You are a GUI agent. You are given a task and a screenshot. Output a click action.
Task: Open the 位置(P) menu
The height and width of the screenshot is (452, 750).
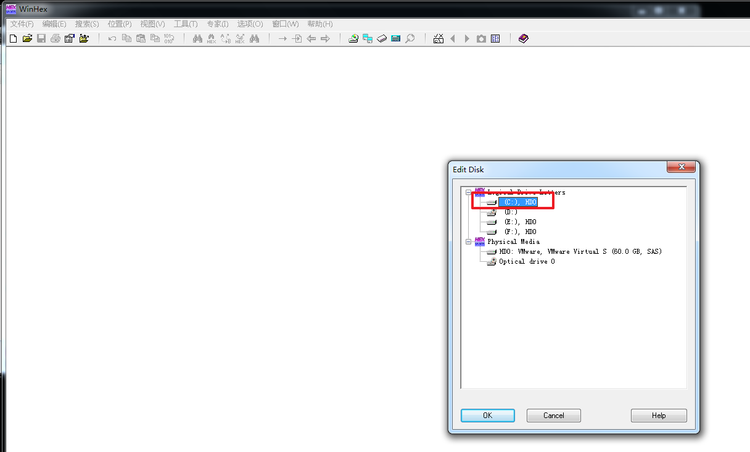tap(120, 24)
